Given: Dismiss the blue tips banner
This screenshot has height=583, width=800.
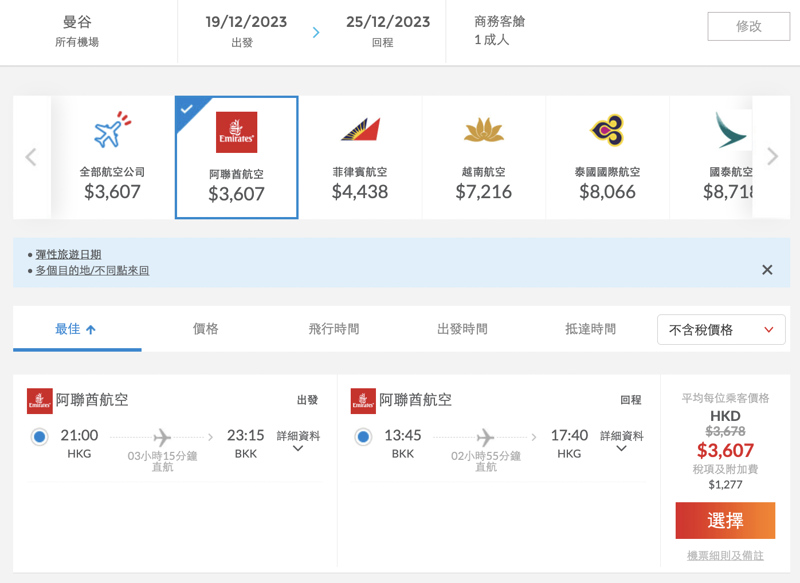Looking at the screenshot, I should point(767,270).
